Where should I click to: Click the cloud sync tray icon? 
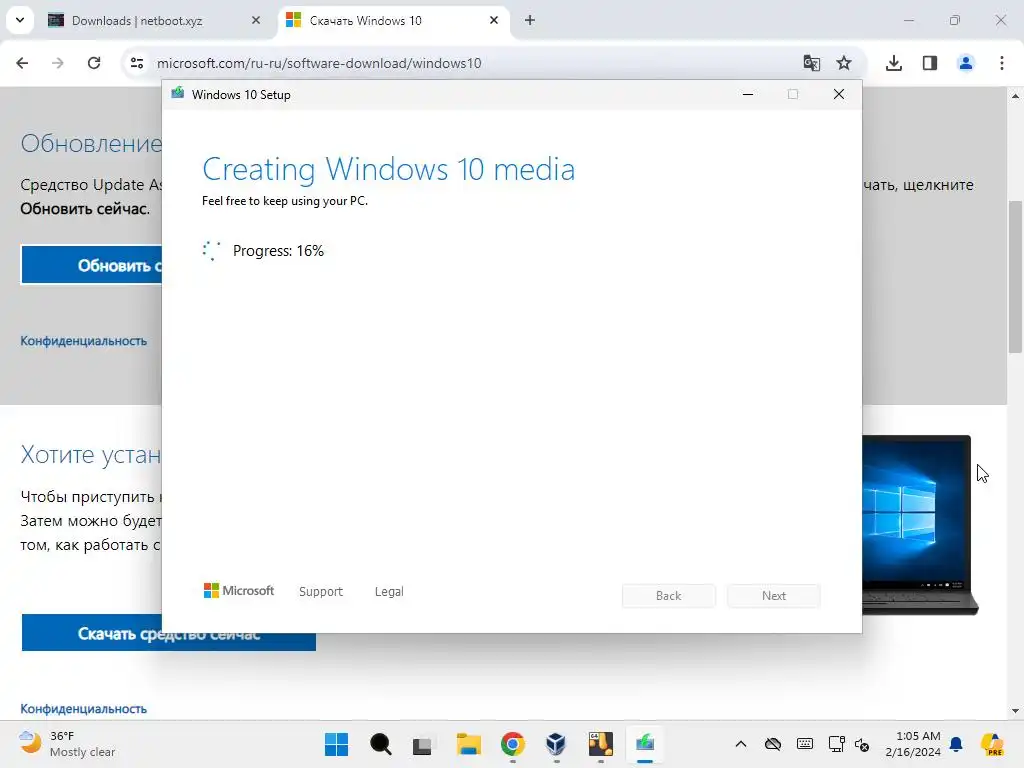click(x=773, y=744)
